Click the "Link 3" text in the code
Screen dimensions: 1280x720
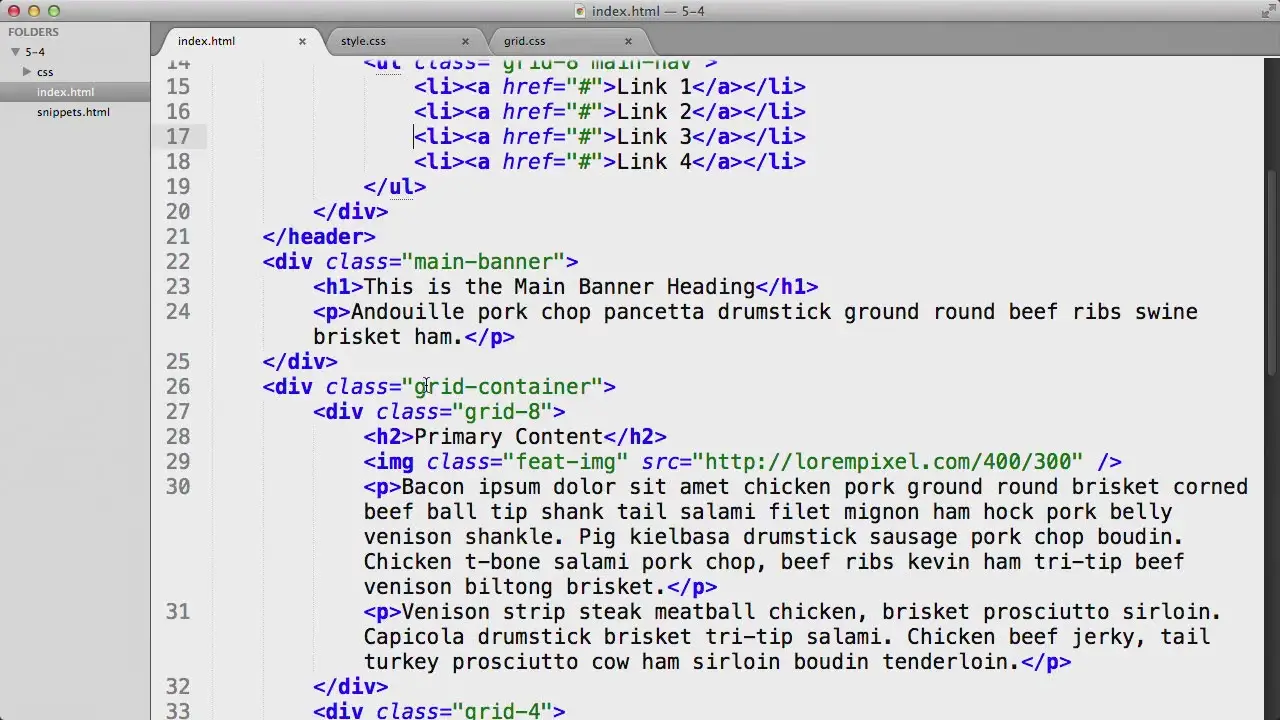pos(654,137)
